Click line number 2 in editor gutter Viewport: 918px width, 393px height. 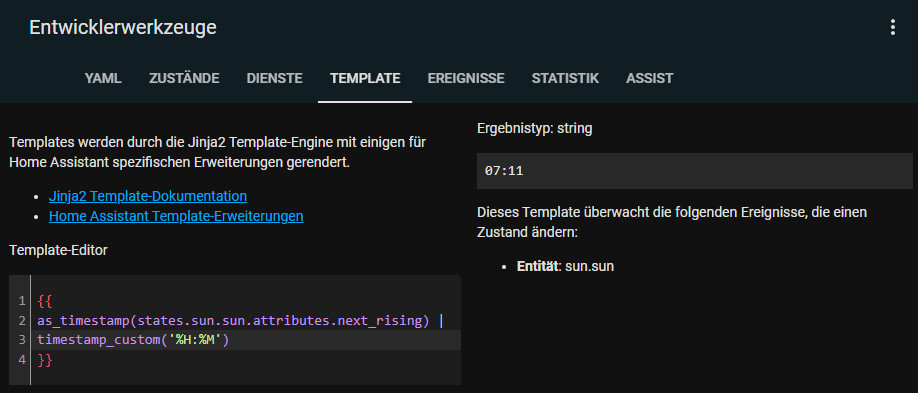point(22,321)
